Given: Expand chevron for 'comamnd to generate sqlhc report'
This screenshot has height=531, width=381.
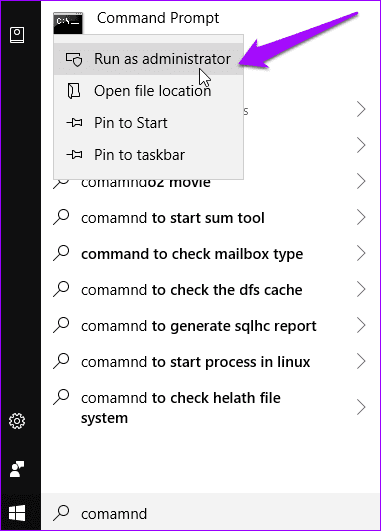Looking at the screenshot, I should (x=361, y=325).
